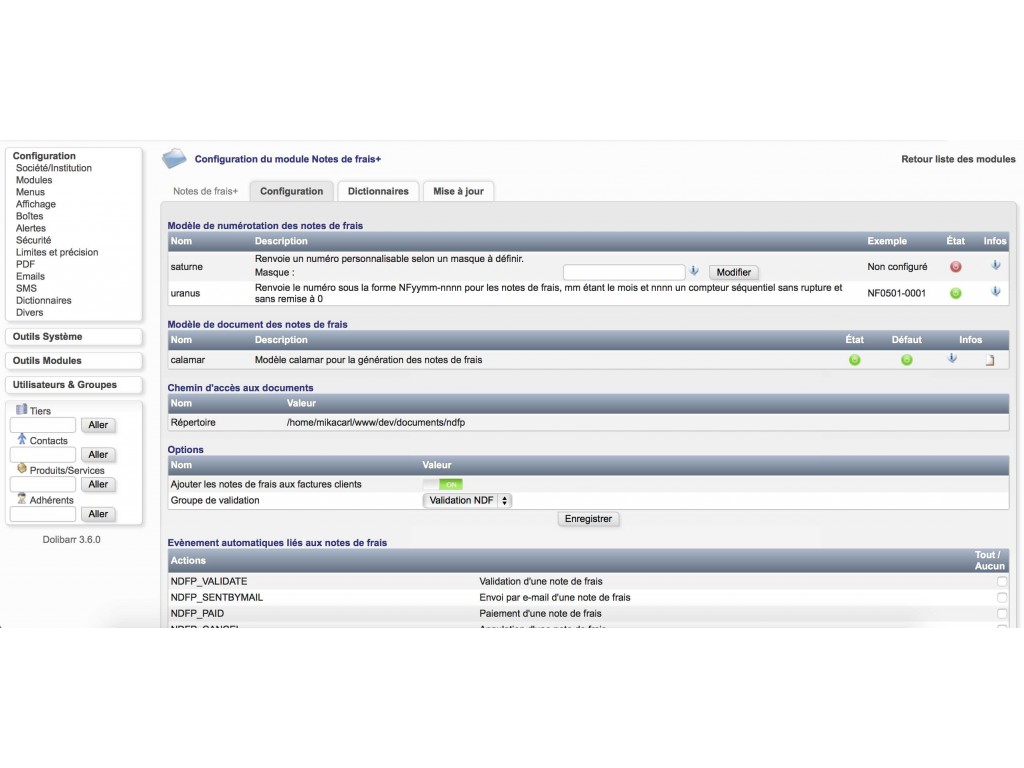Open Société/Institution in sidebar
The image size is (1024, 768).
click(x=54, y=168)
